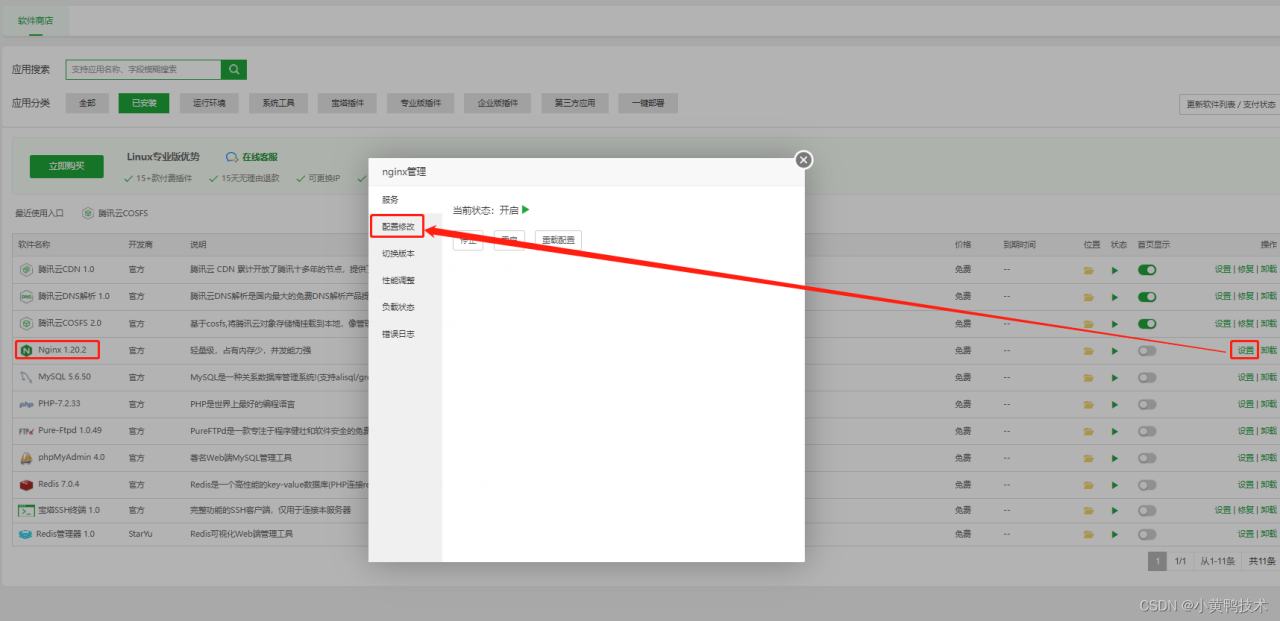Image resolution: width=1280 pixels, height=621 pixels.
Task: Toggle 首页显示 for Pure-Ftpd
Action: pos(1147,431)
